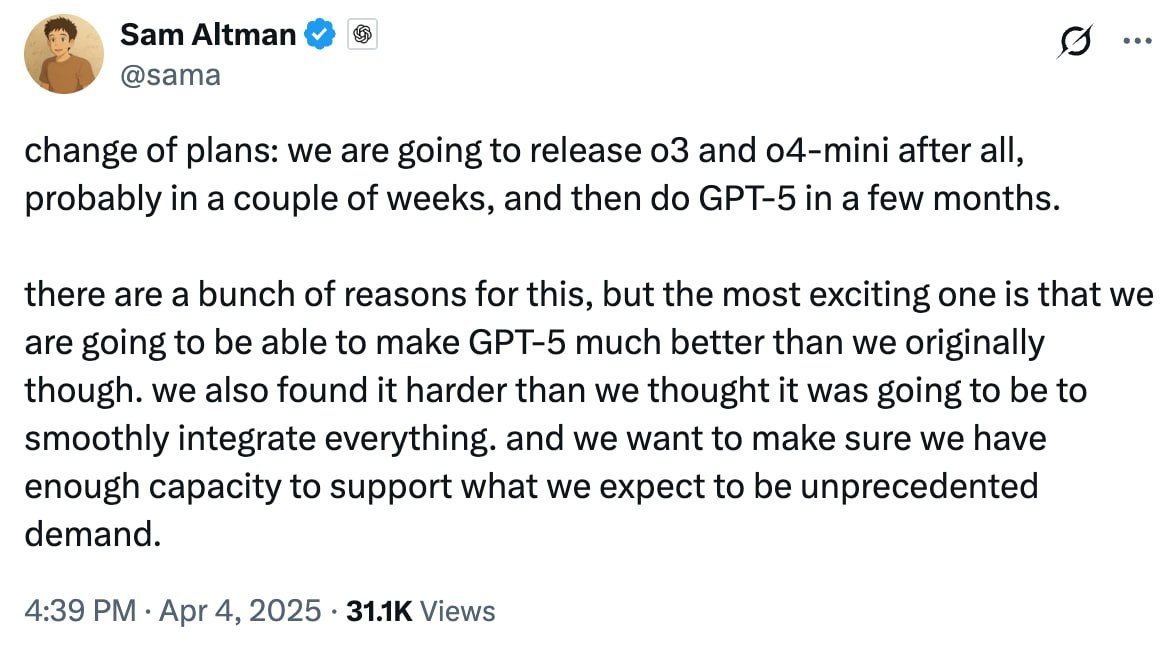Click the phrase "change of plans"
This screenshot has width=1174, height=650.
pos(150,151)
